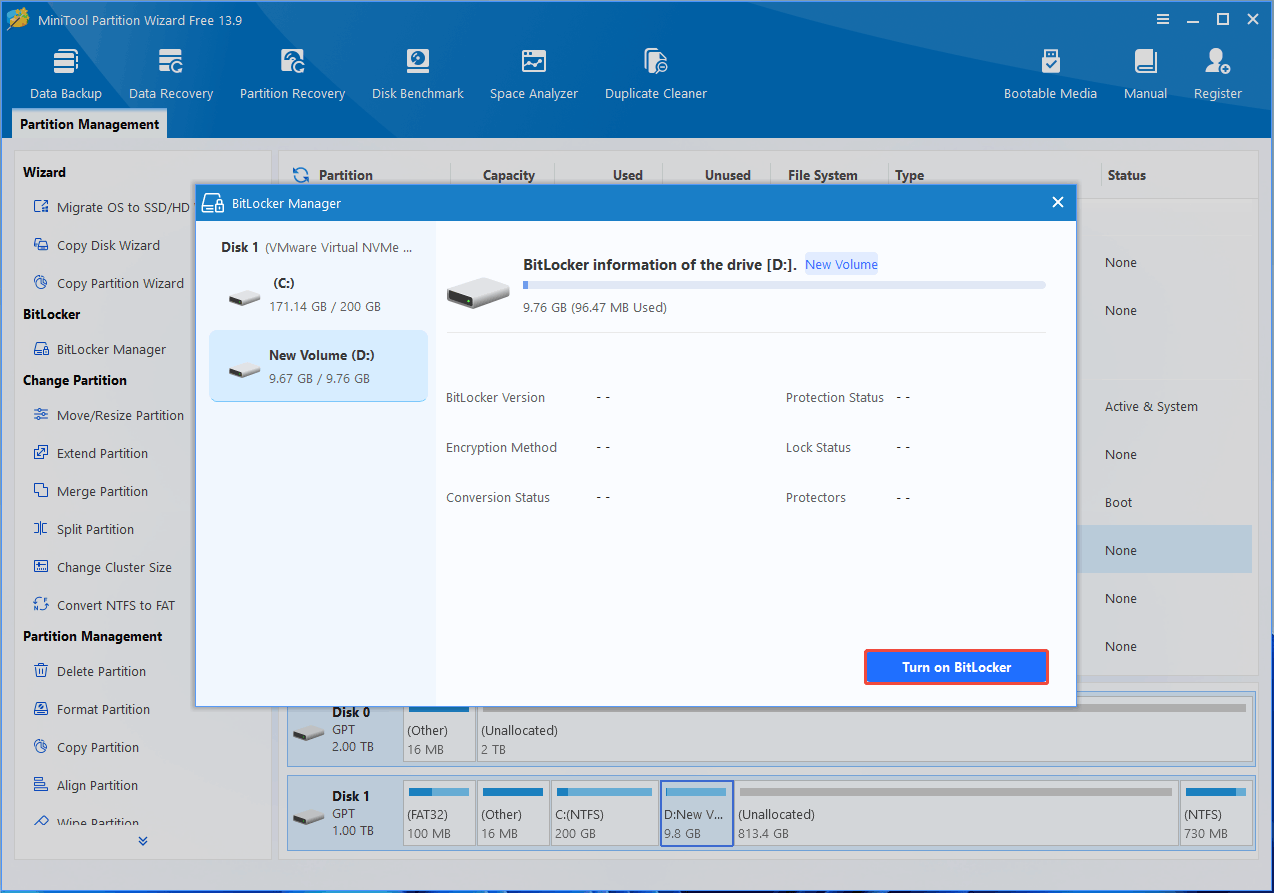1274x893 pixels.
Task: Choose Change Cluster Size
Action: (x=102, y=567)
